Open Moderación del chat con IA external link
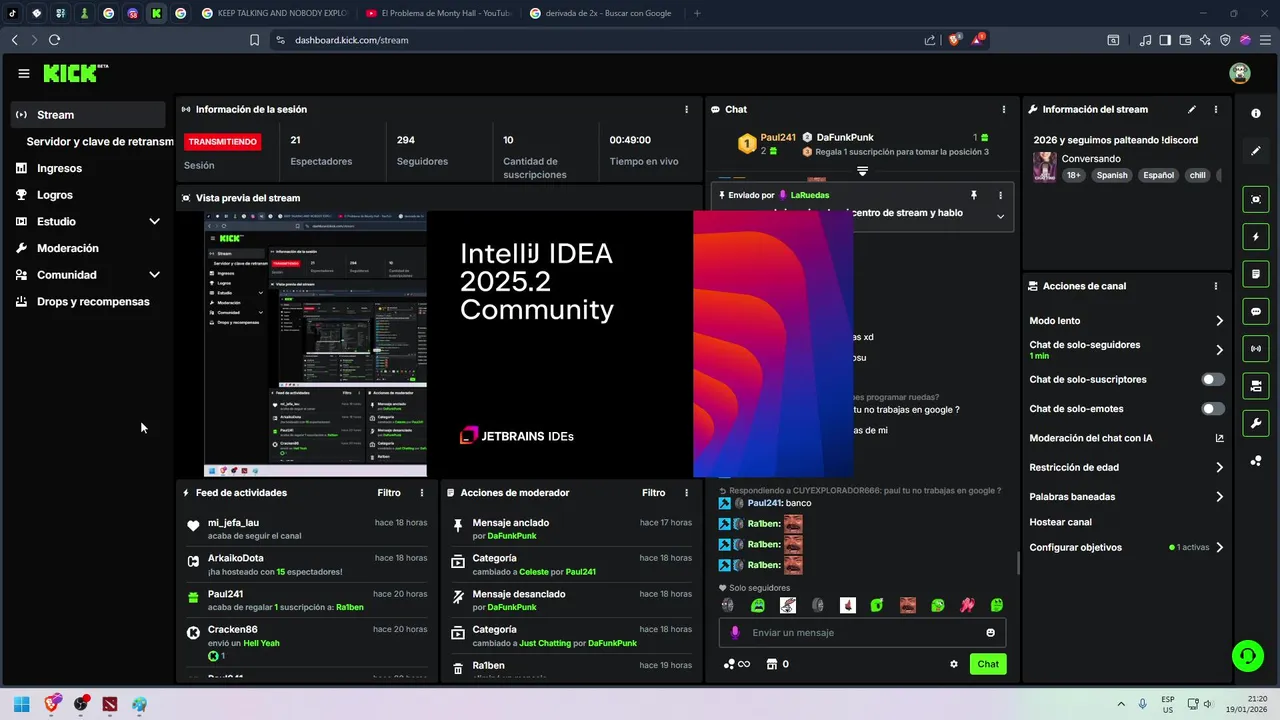 click(x=1219, y=438)
